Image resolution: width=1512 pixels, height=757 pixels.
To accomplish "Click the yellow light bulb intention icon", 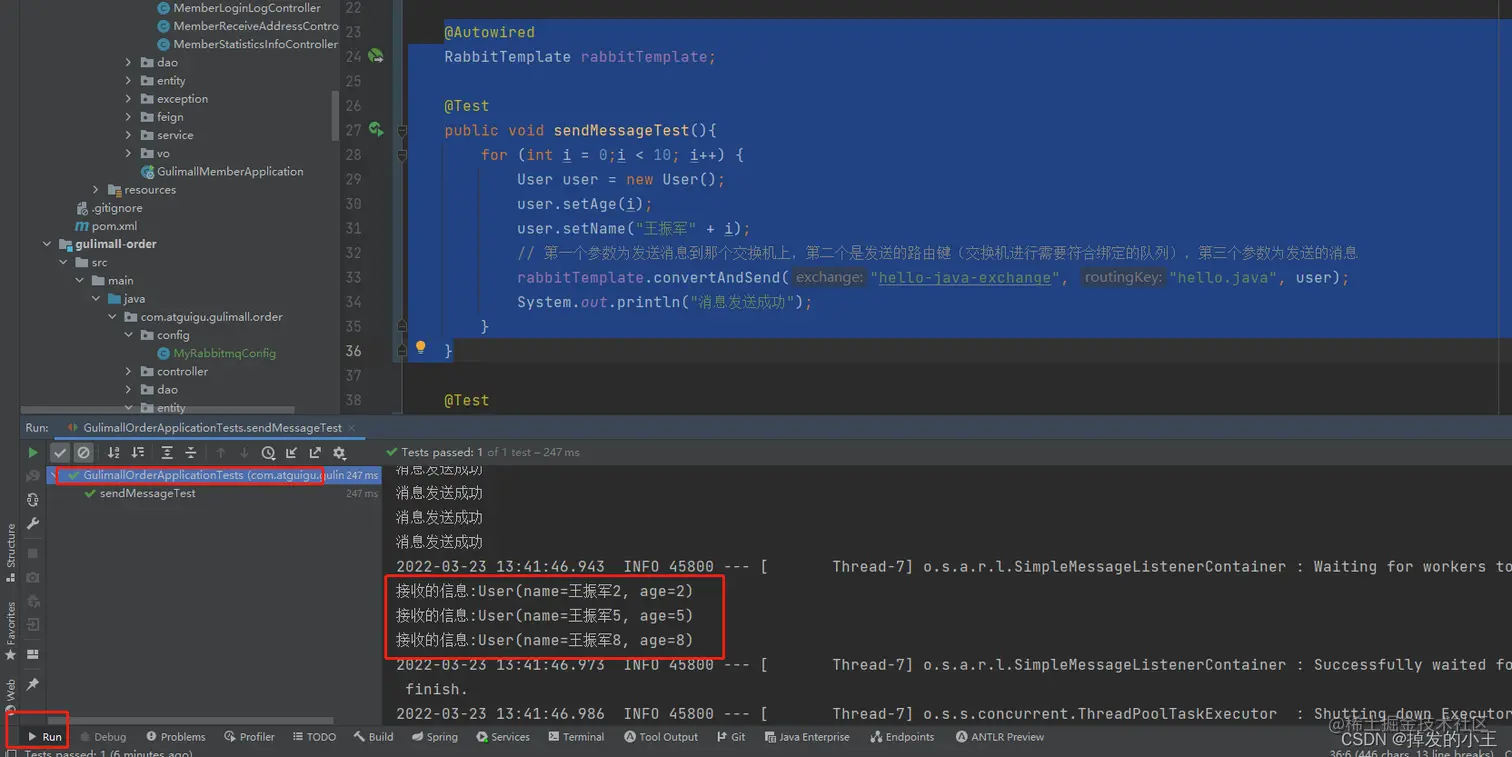I will [421, 348].
